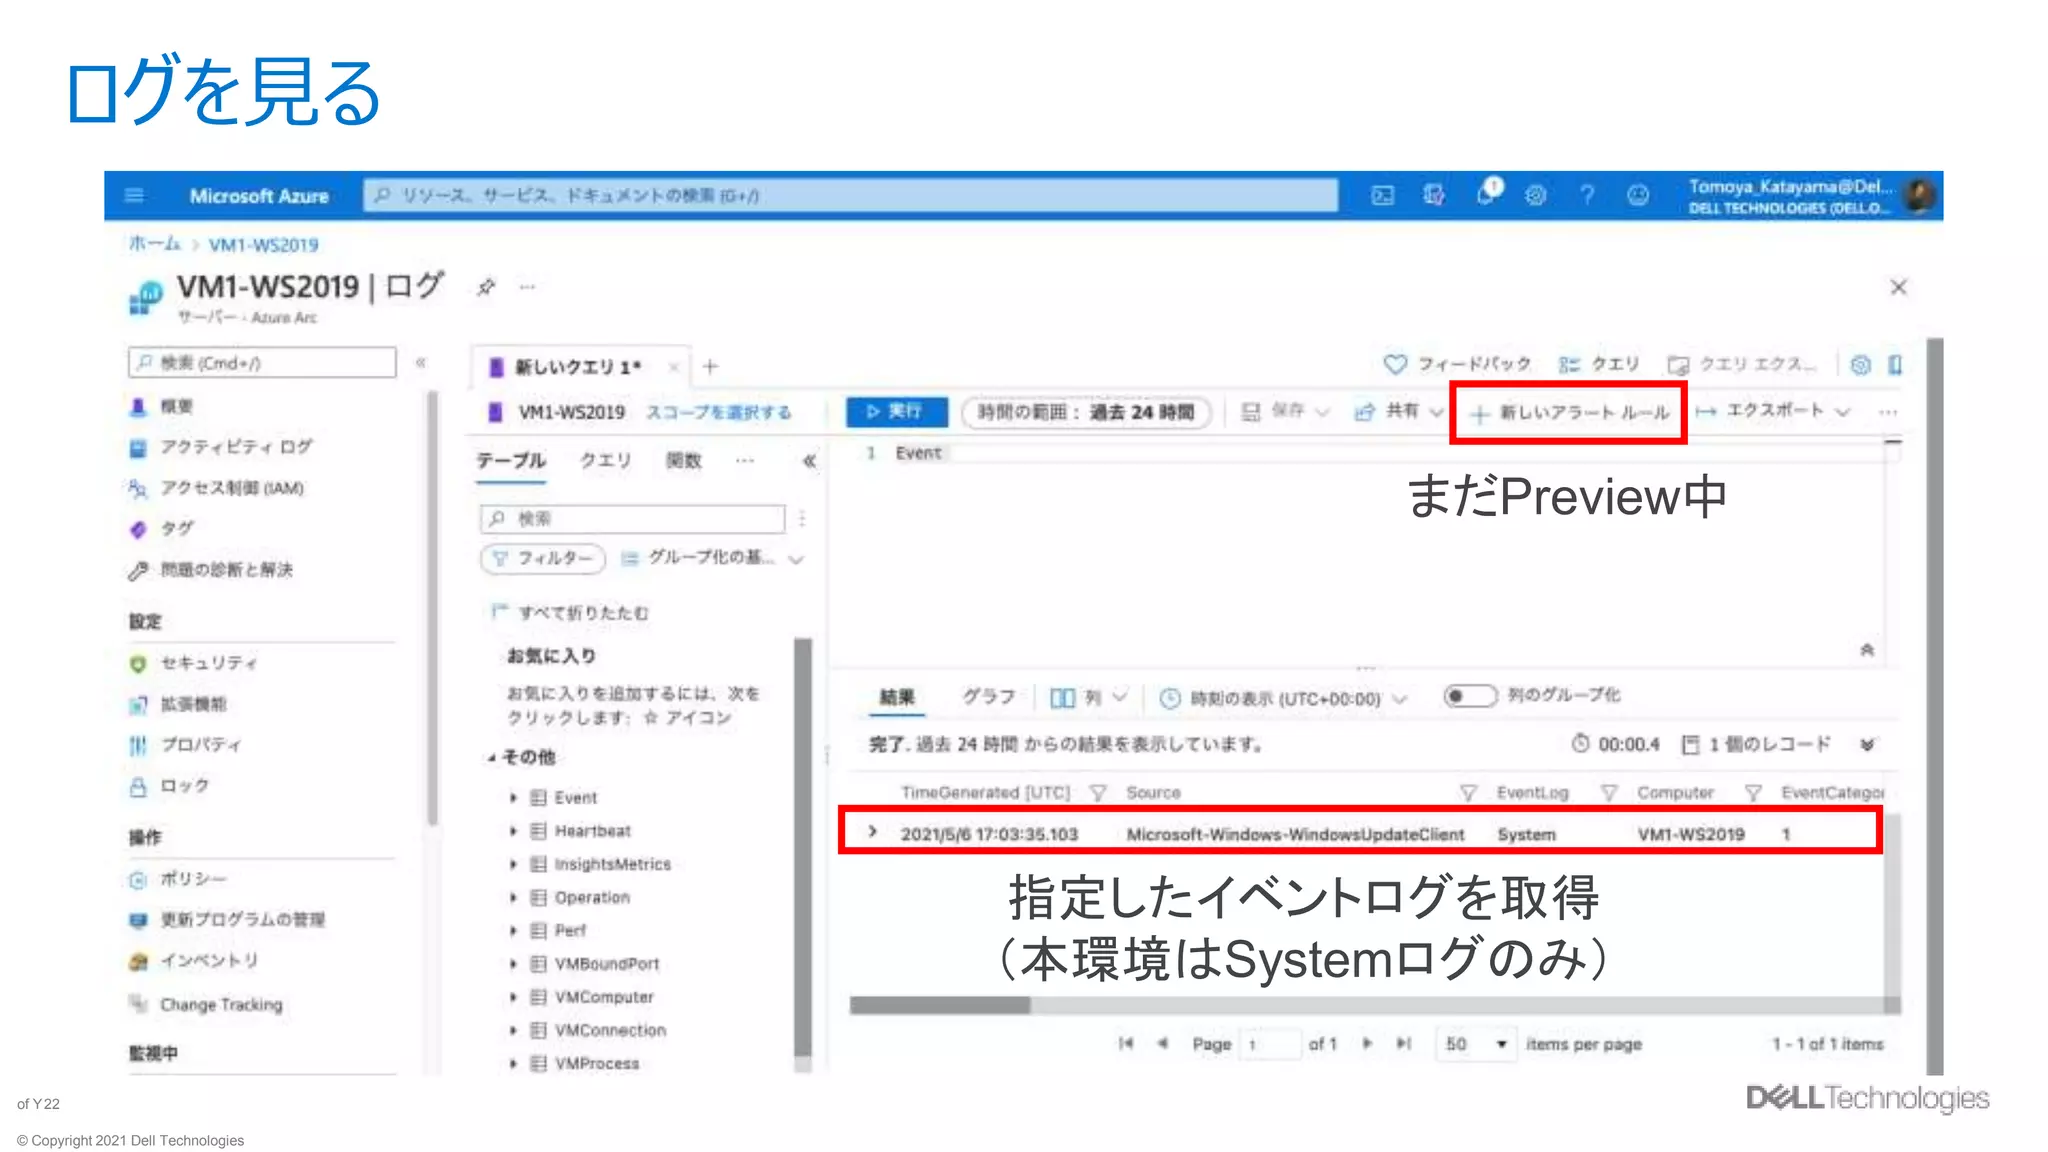Click スコープを選択する link
This screenshot has height=1152, width=2048.
pos(718,412)
